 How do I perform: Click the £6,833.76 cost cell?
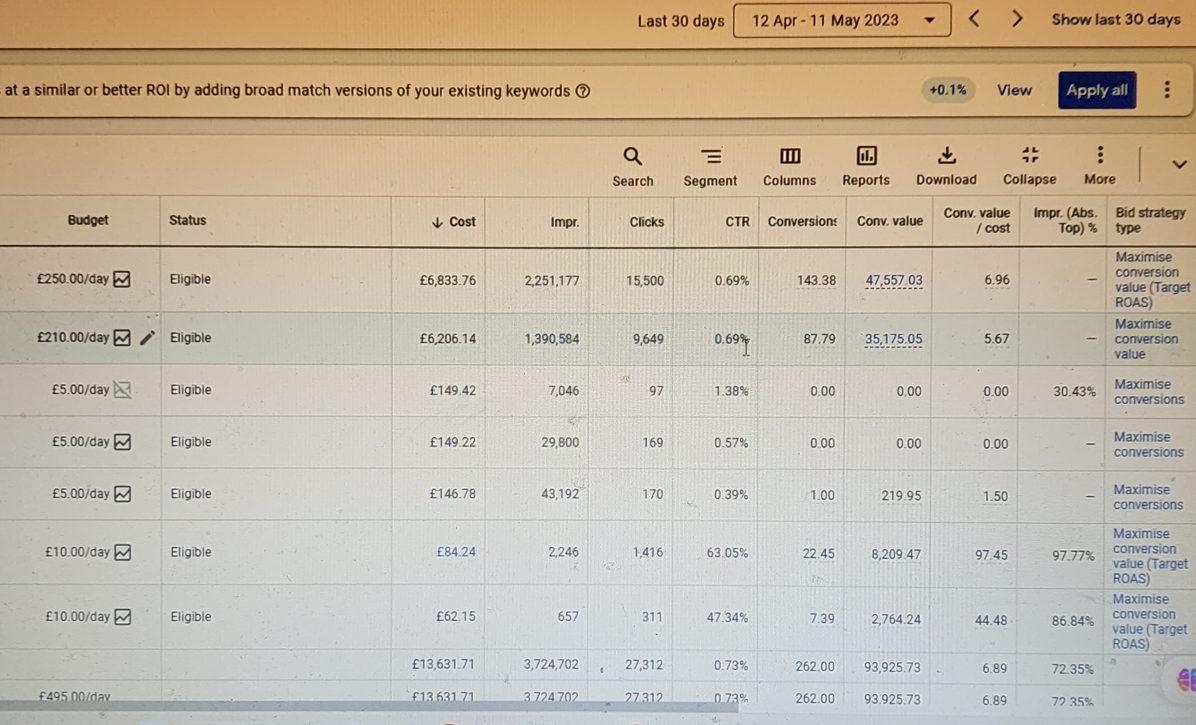pos(448,280)
